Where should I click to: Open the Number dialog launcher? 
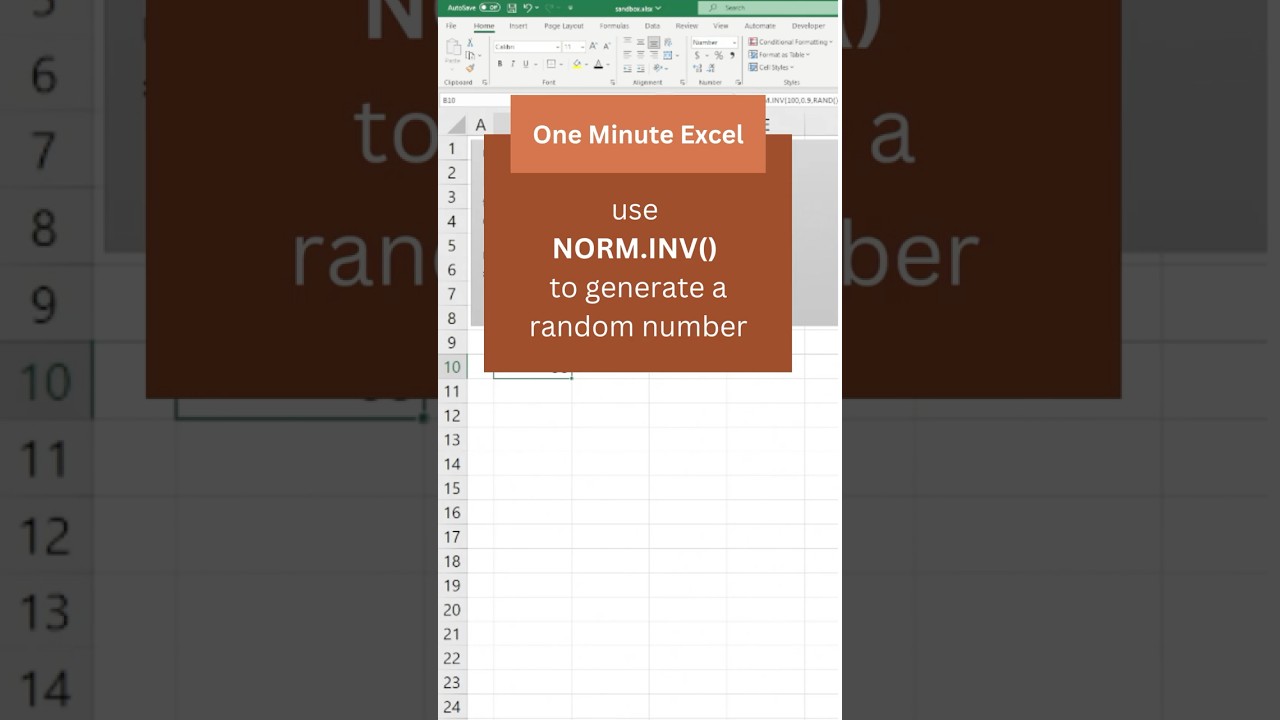pos(738,82)
